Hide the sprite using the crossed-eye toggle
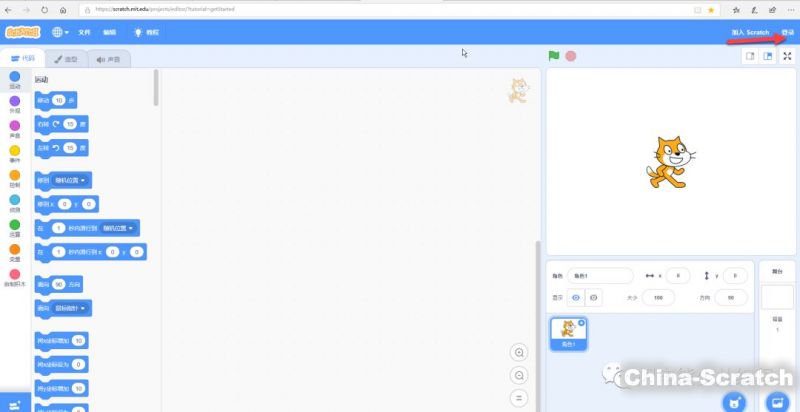 pos(596,298)
